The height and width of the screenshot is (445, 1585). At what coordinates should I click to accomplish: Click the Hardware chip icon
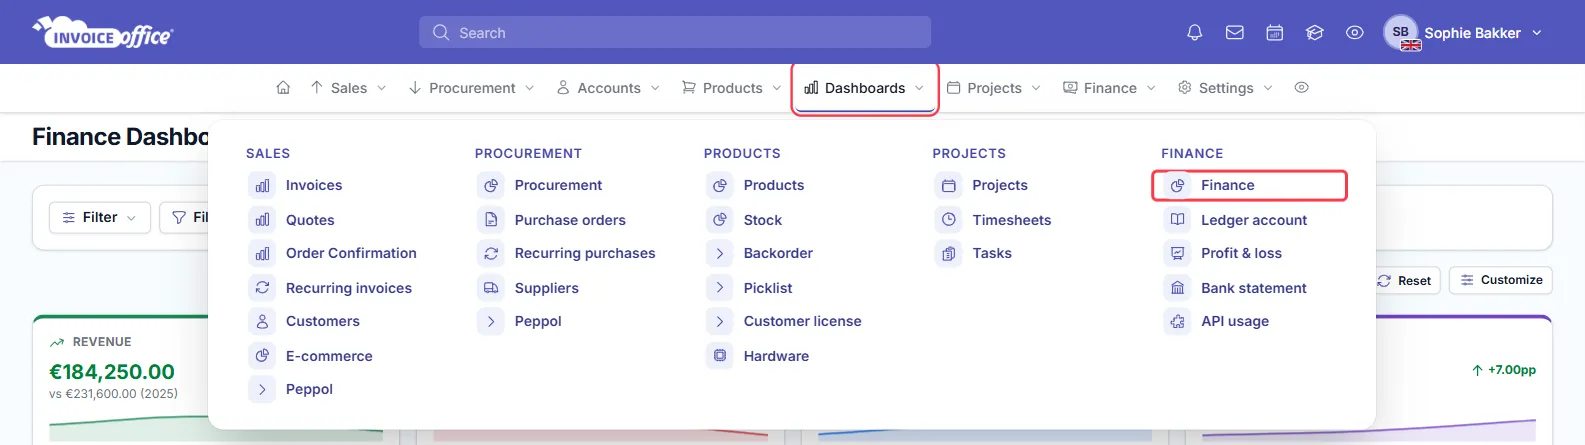(720, 356)
